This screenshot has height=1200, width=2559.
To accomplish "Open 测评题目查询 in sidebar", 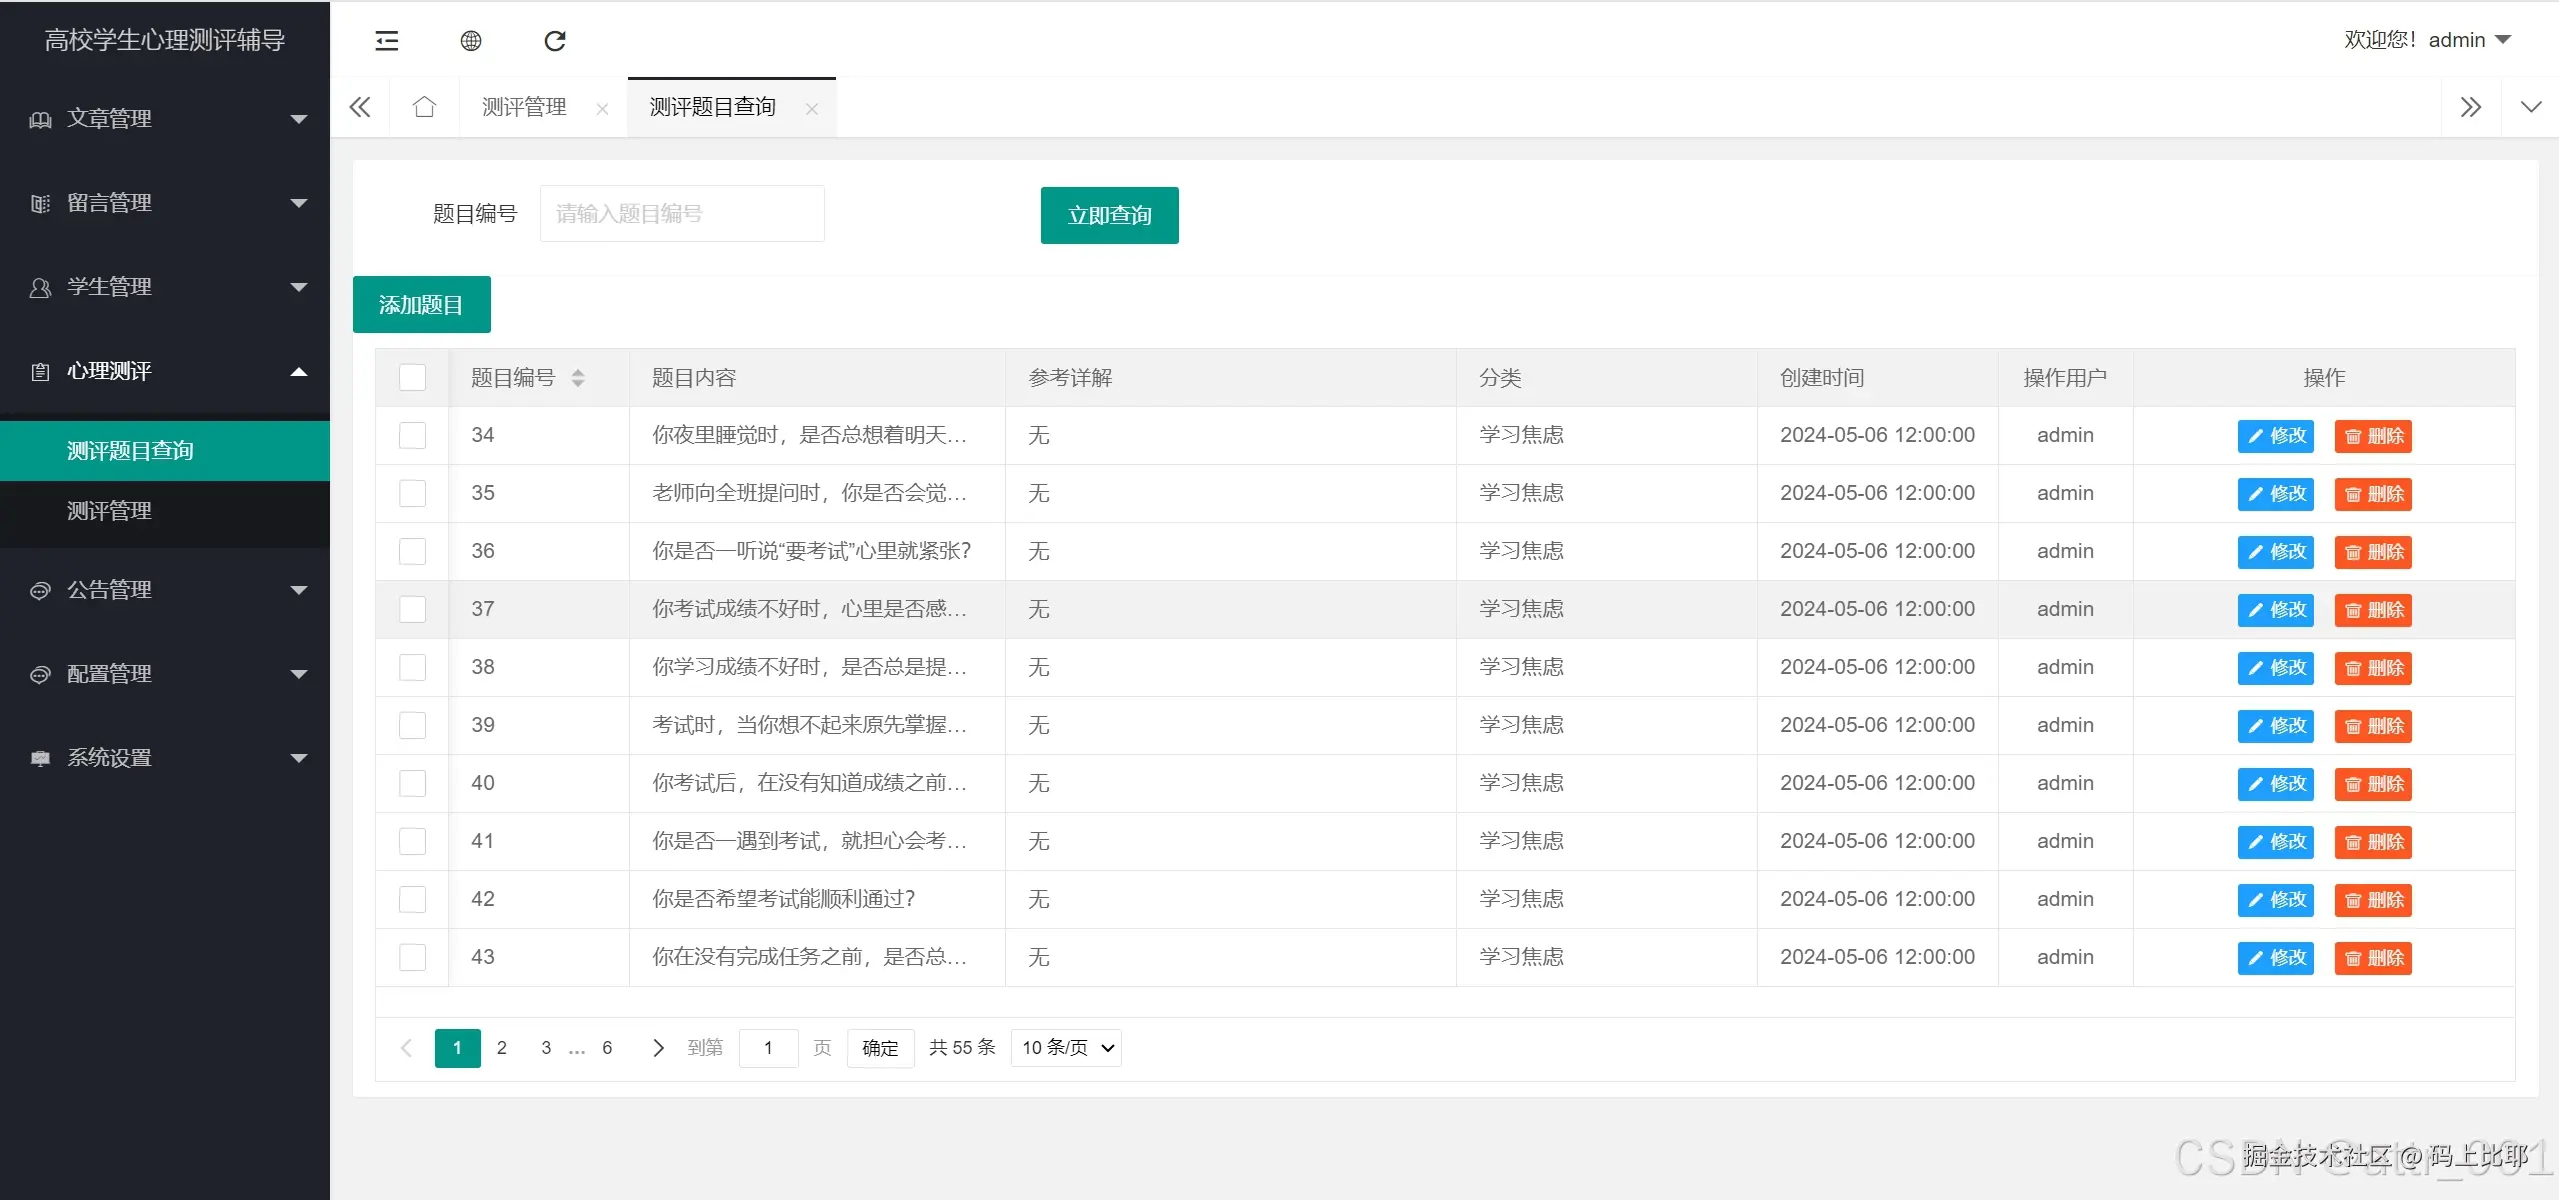I will point(165,451).
